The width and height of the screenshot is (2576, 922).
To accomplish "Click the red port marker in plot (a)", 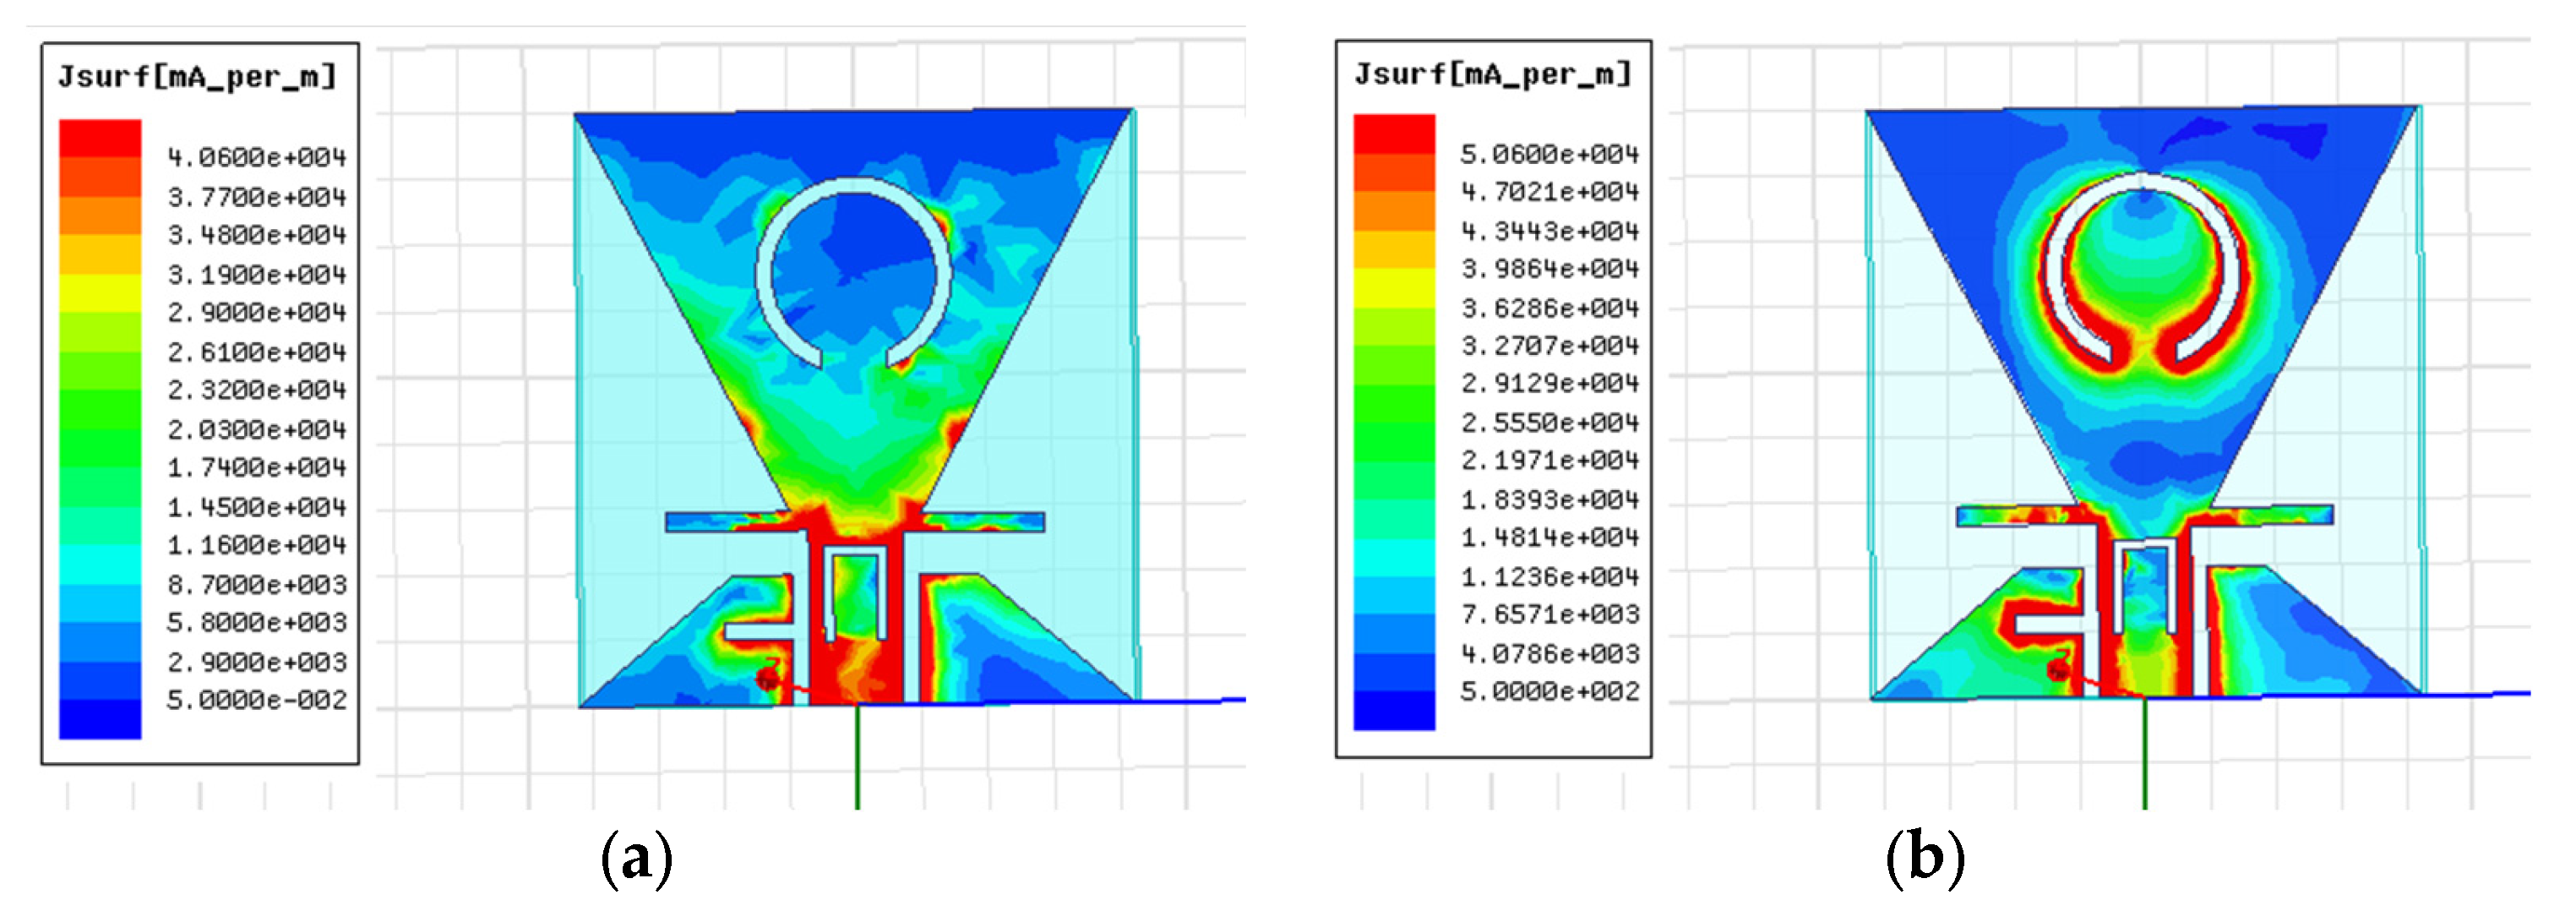I will point(767,680).
